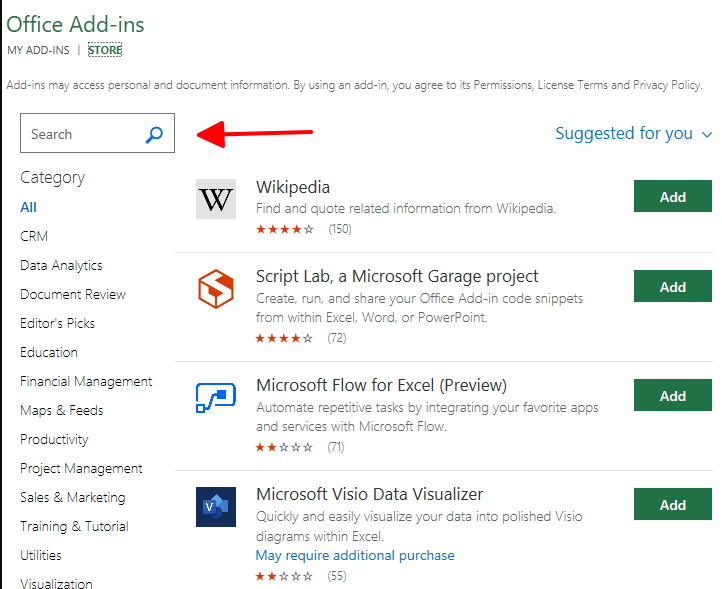
Task: Open the Wikipedia add-in icon
Action: pos(216,199)
